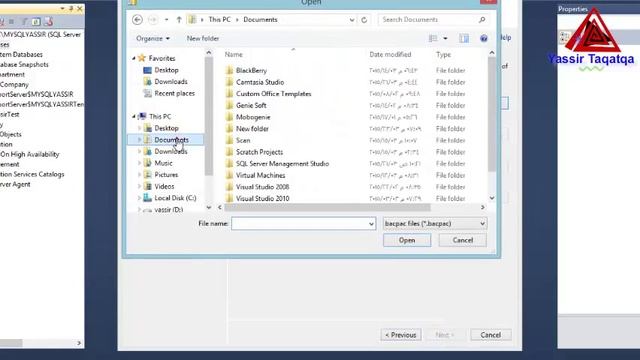This screenshot has height=360, width=640.
Task: Select Pictures in navigation tree
Action: pos(166,175)
